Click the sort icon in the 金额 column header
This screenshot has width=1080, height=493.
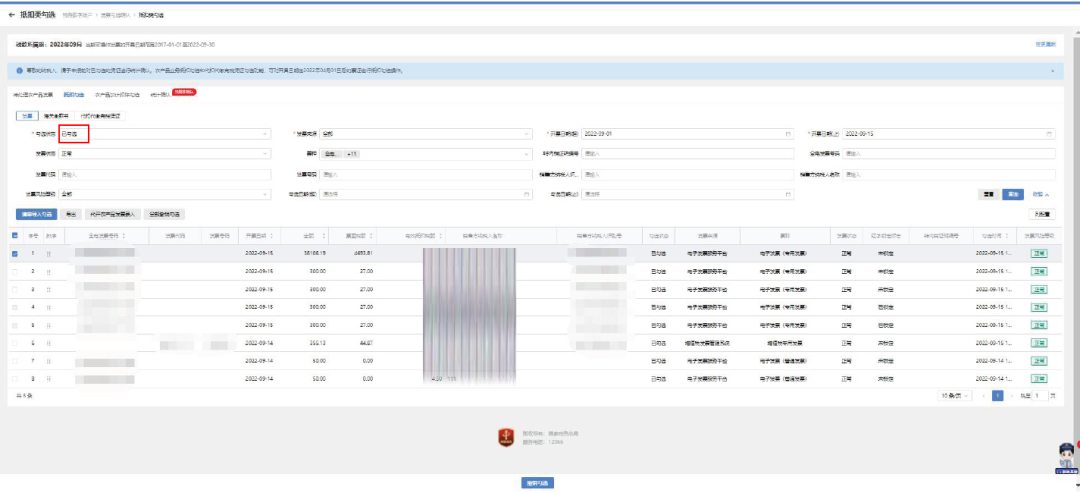pos(324,236)
